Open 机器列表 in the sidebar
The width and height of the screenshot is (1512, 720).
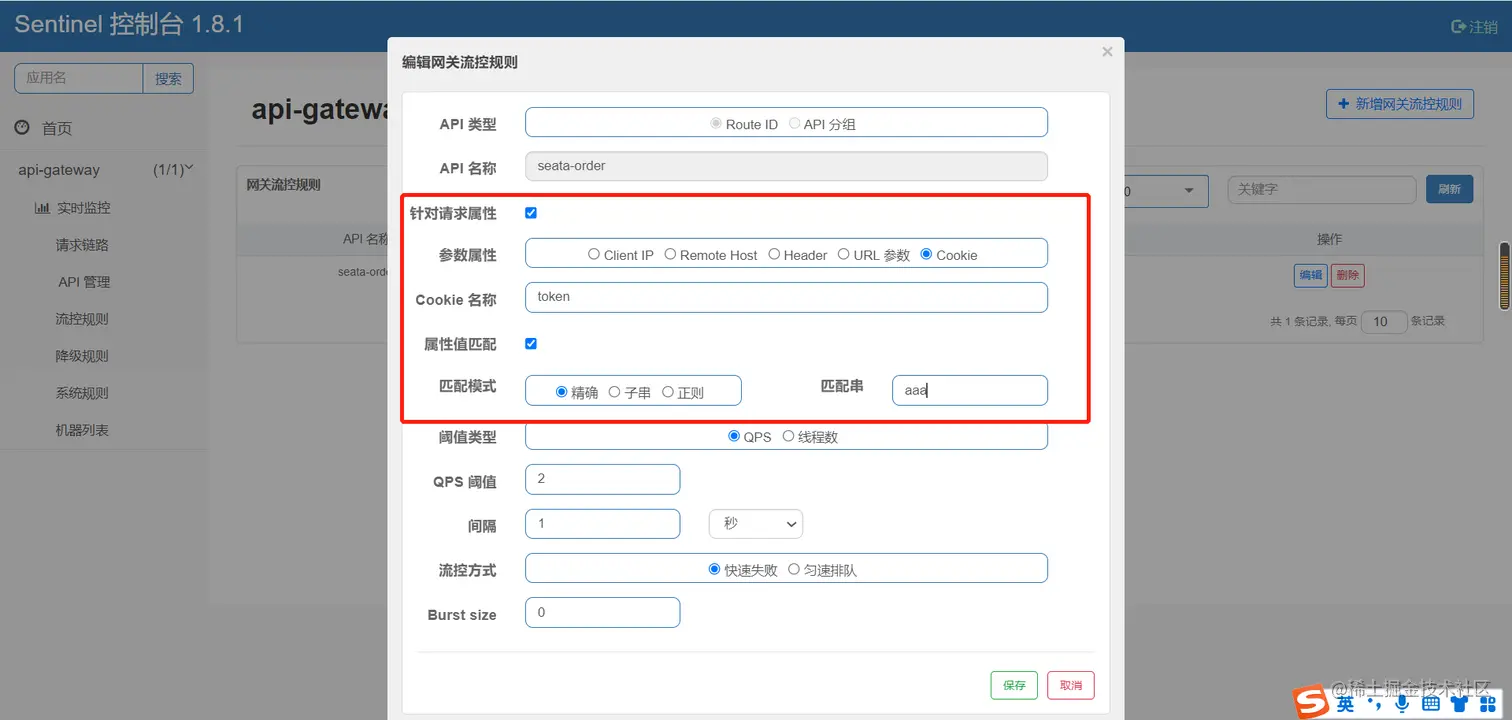click(82, 430)
